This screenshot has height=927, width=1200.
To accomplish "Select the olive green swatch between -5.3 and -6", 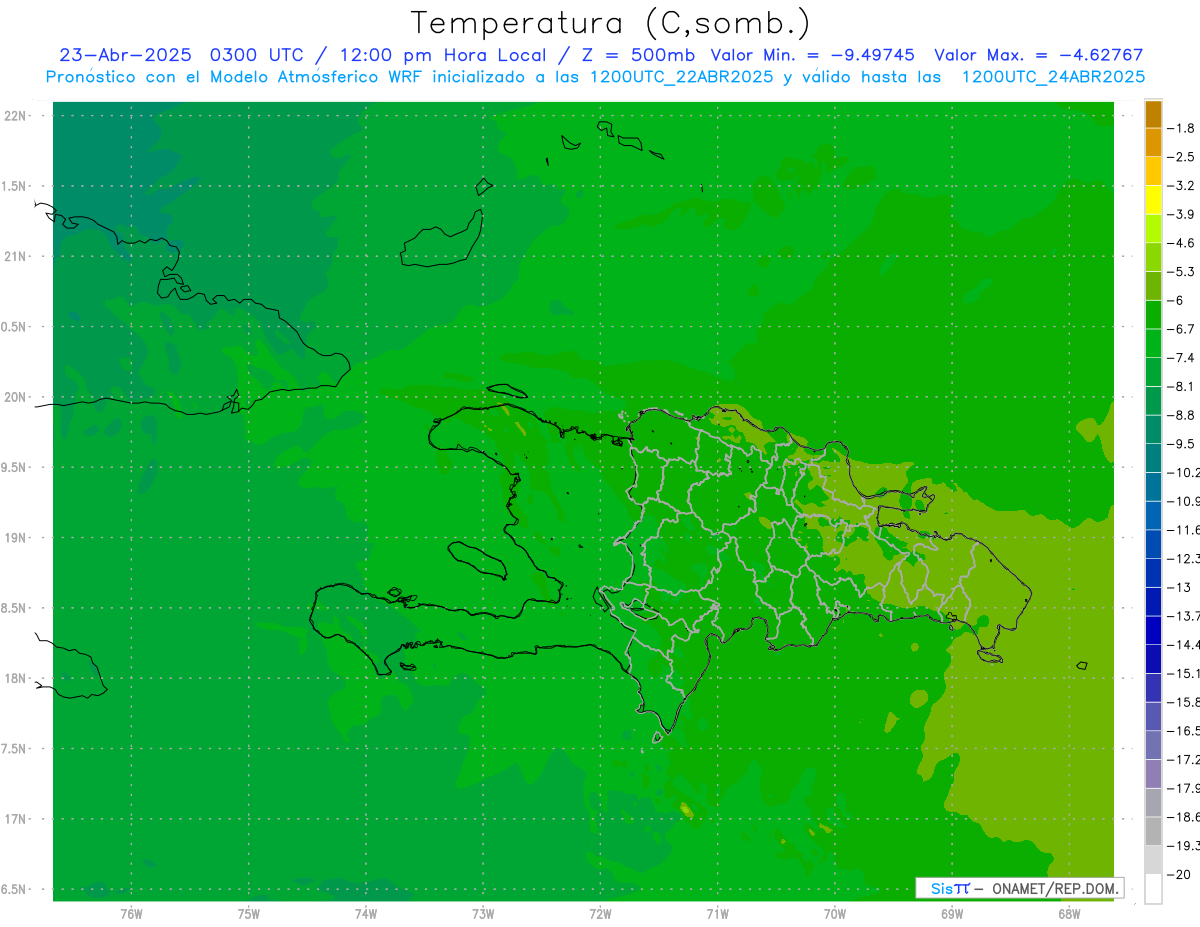I will (x=1153, y=285).
